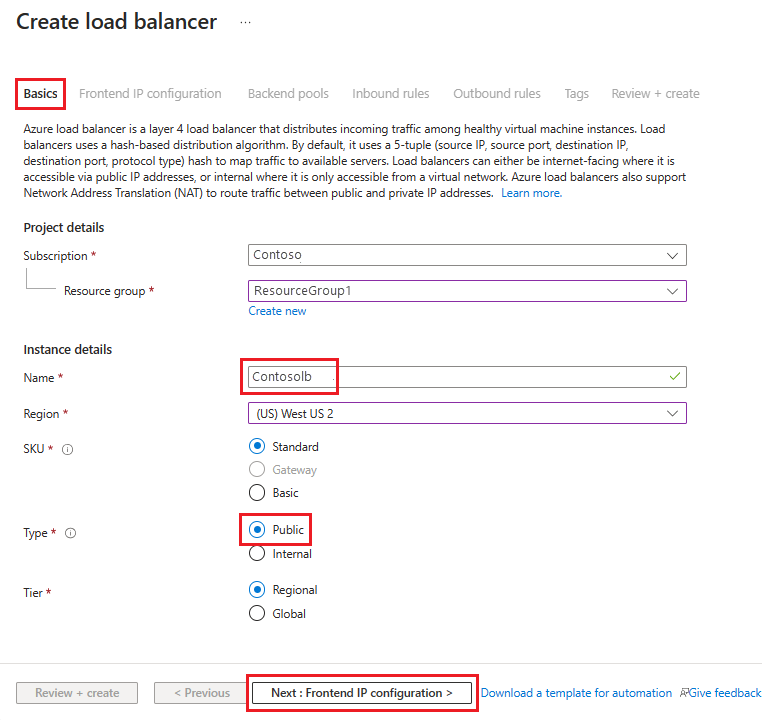Open the Inbound rules tab
The image size is (762, 720).
pyautogui.click(x=391, y=93)
